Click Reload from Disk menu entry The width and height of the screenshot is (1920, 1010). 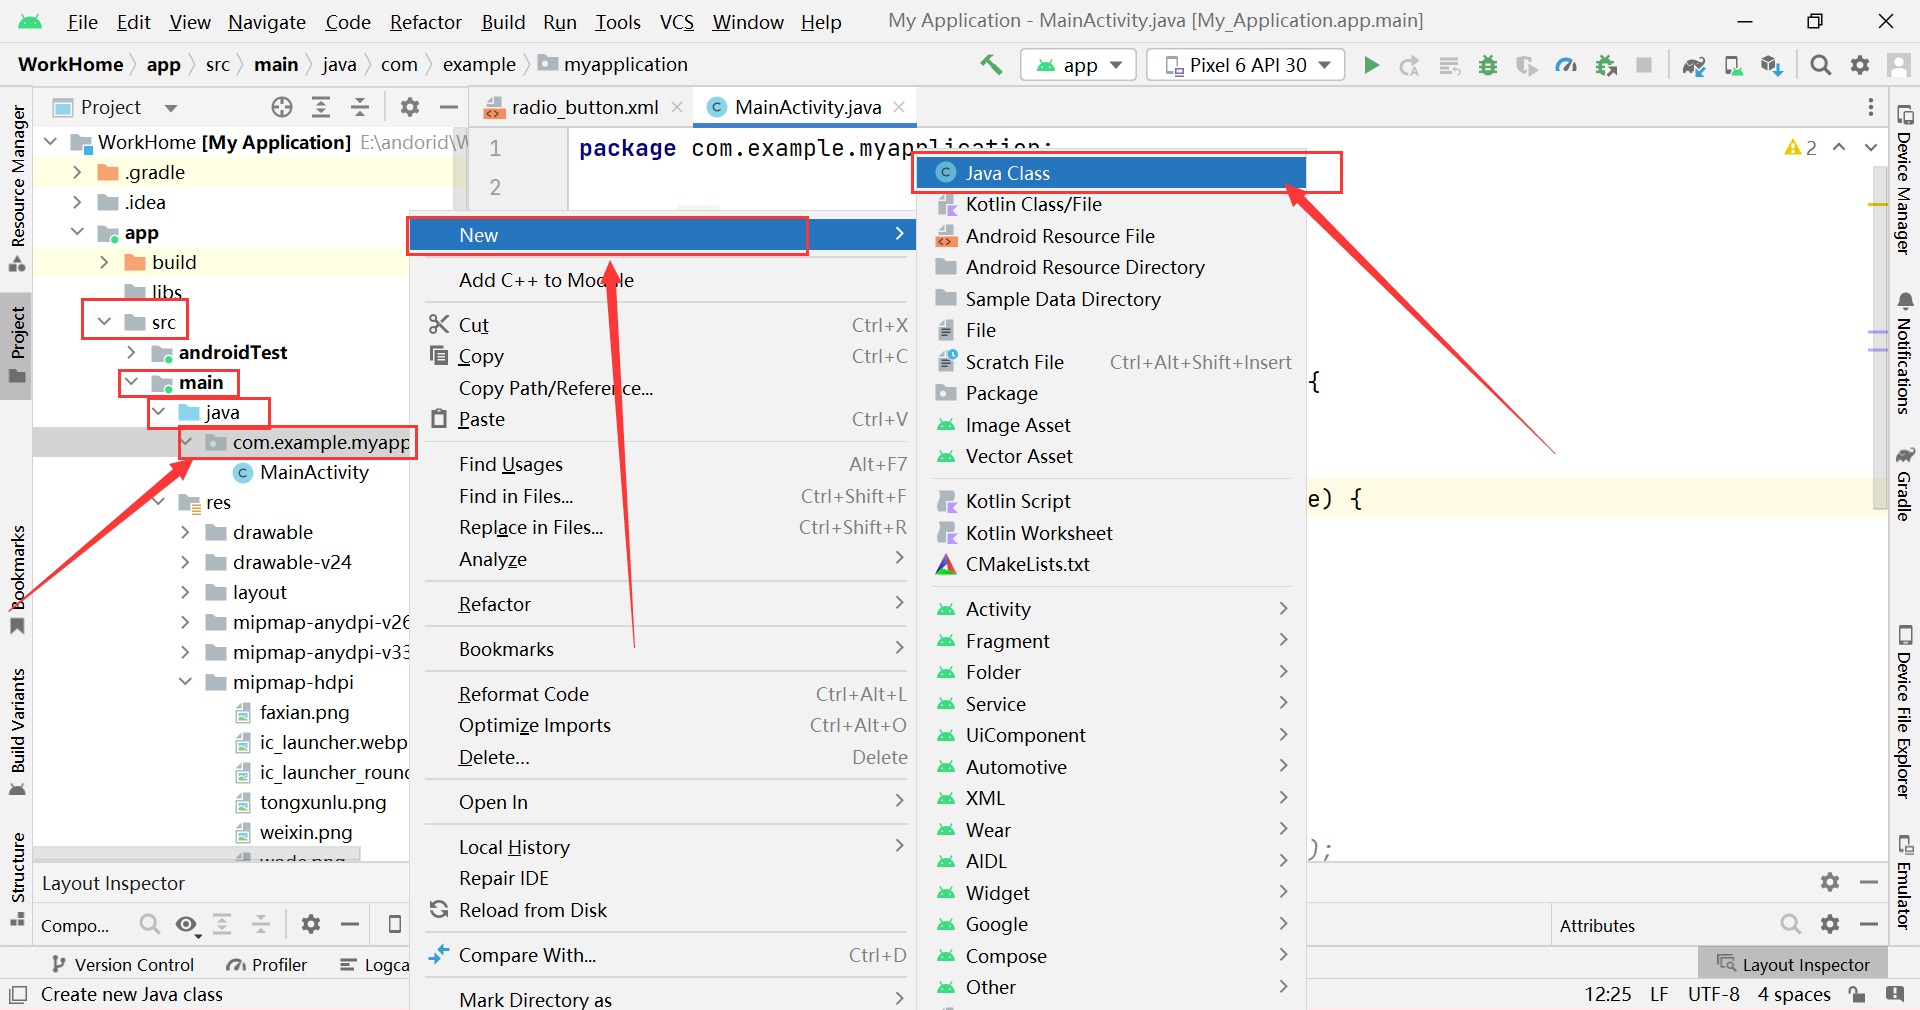(x=663, y=910)
